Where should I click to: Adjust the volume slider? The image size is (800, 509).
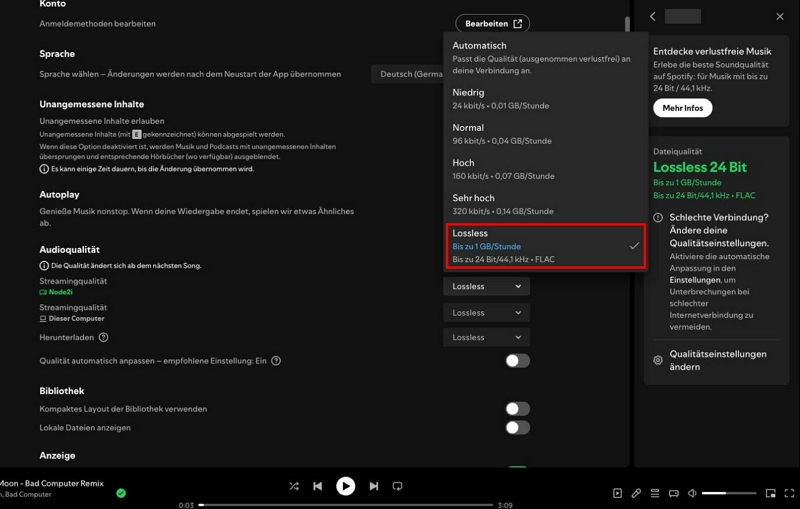pyautogui.click(x=729, y=493)
